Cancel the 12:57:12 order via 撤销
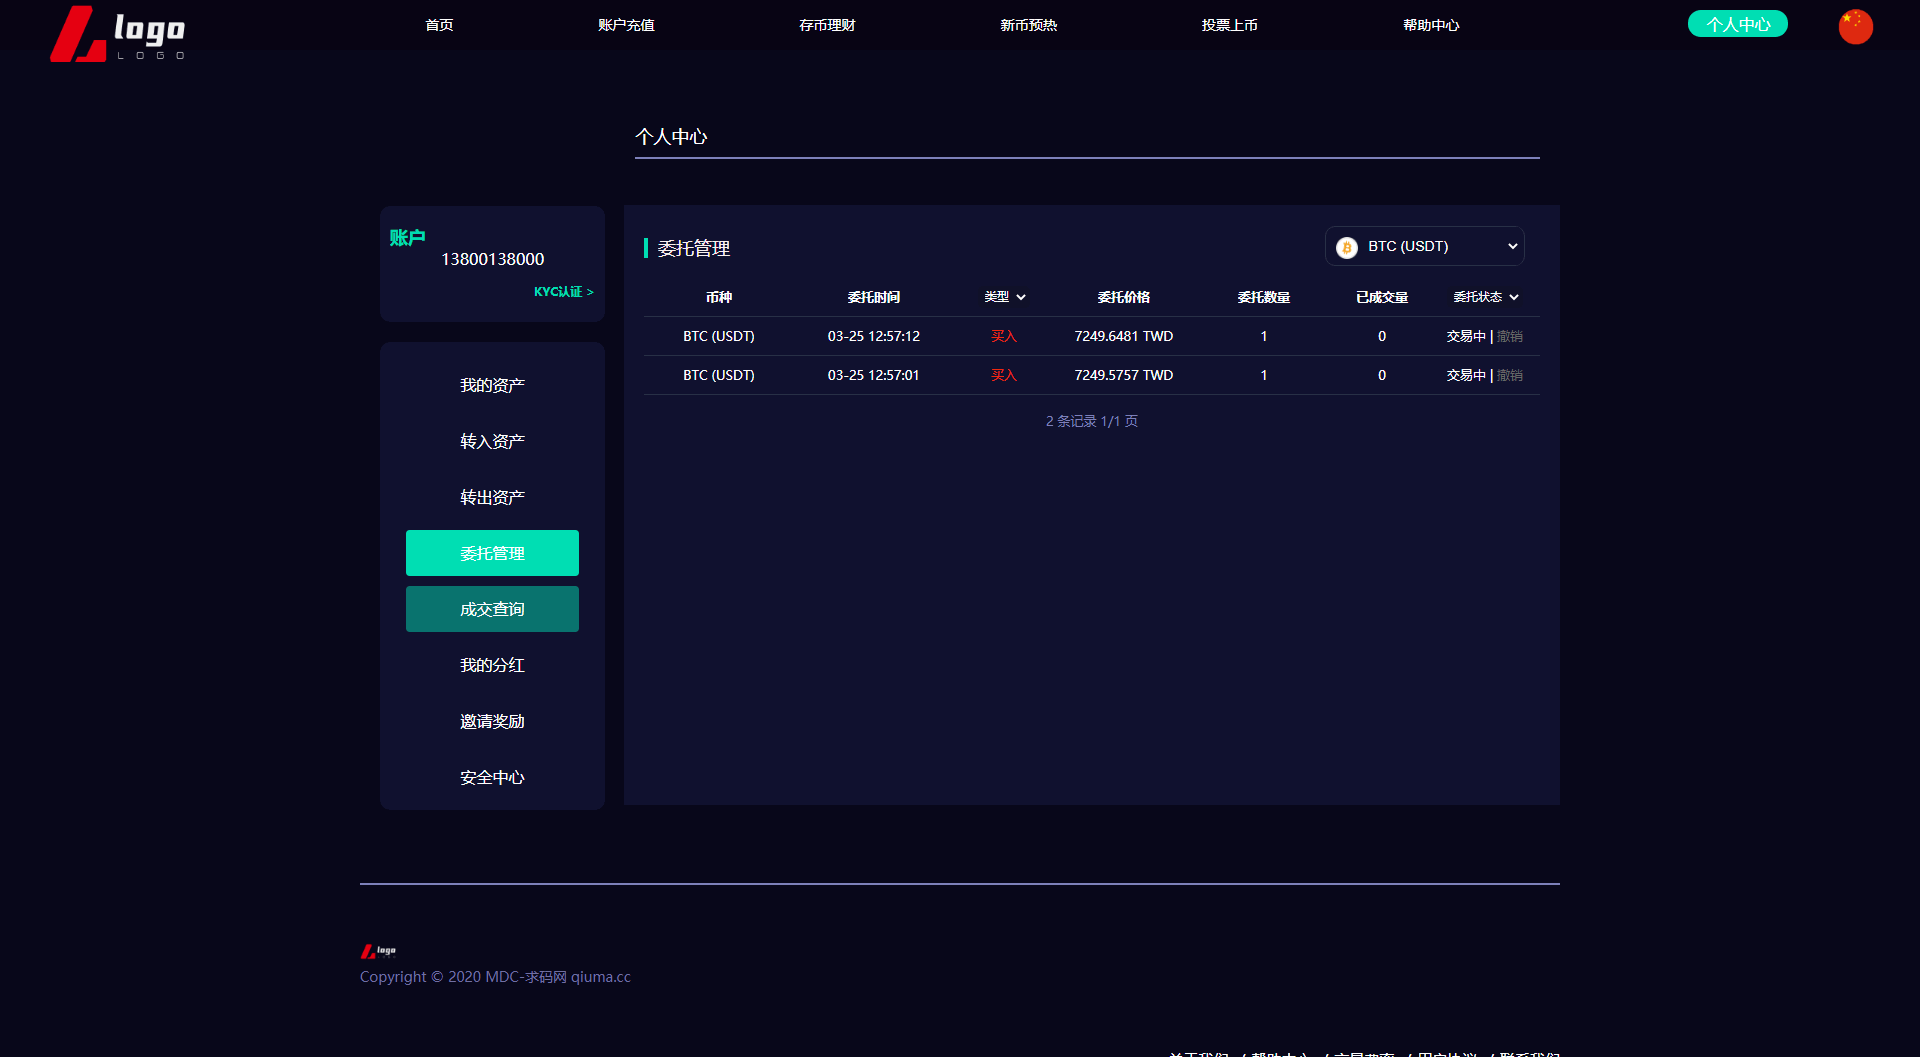This screenshot has height=1057, width=1920. coord(1509,336)
